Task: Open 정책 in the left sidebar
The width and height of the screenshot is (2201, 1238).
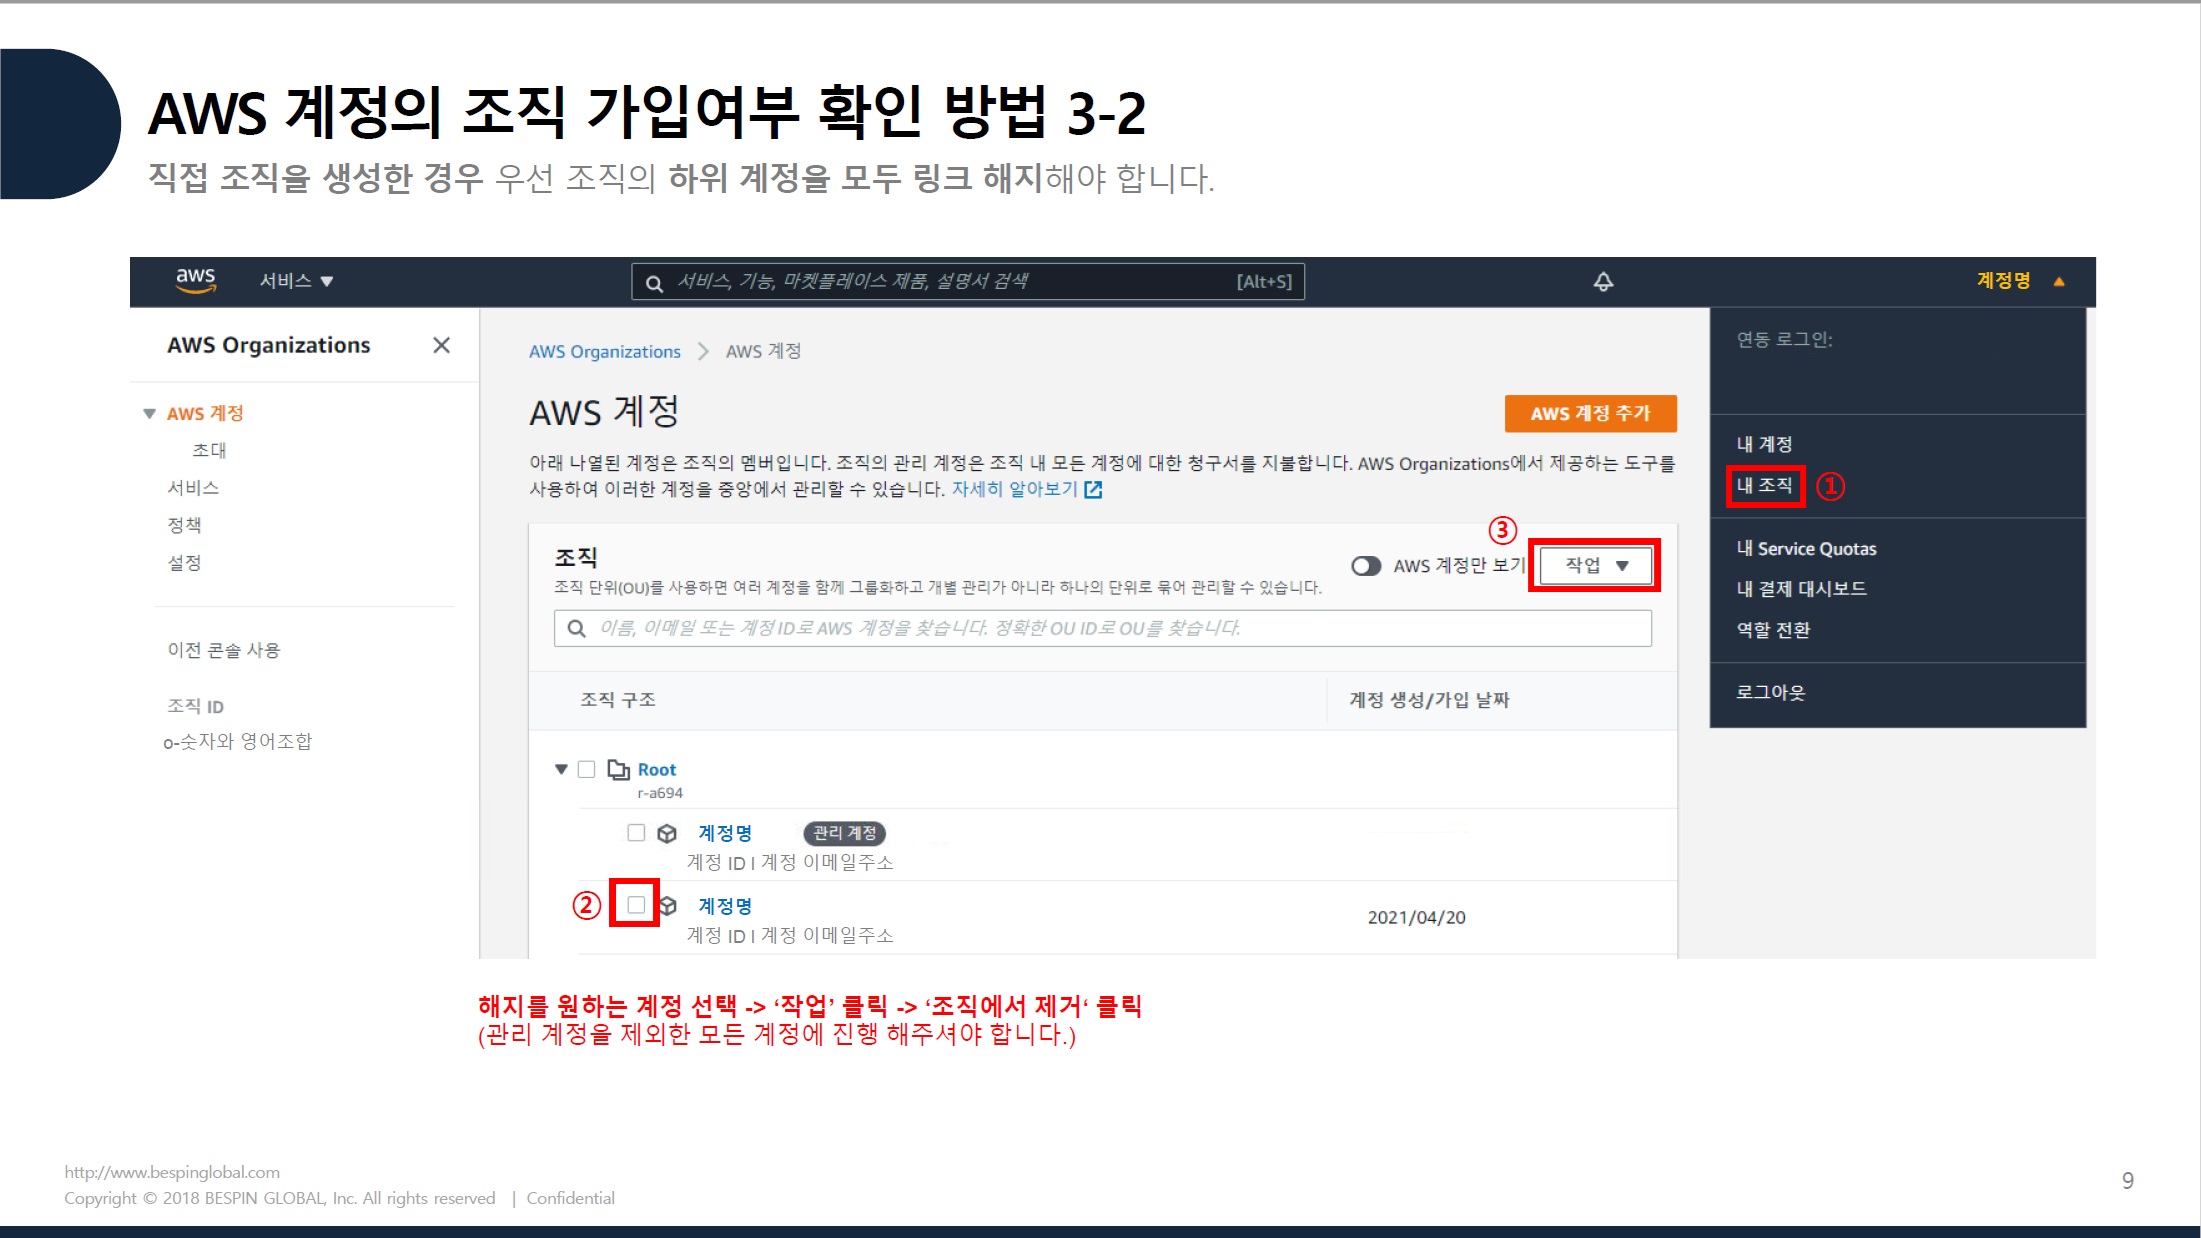Action: point(184,524)
